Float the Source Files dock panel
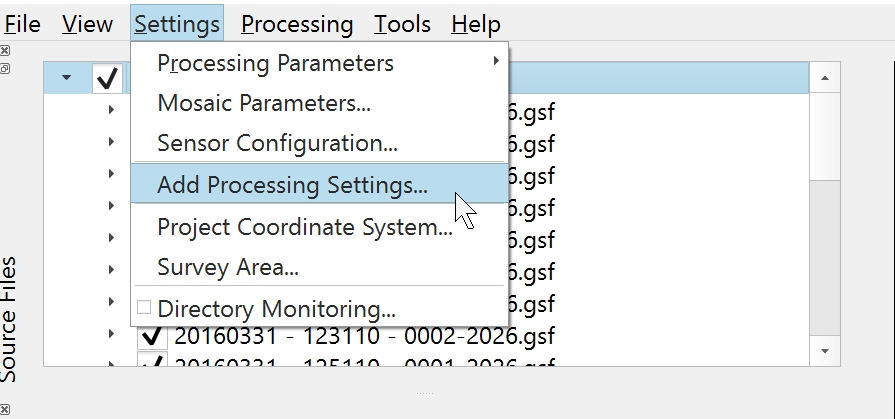Screen dimensions: 895x419 tap(5, 68)
